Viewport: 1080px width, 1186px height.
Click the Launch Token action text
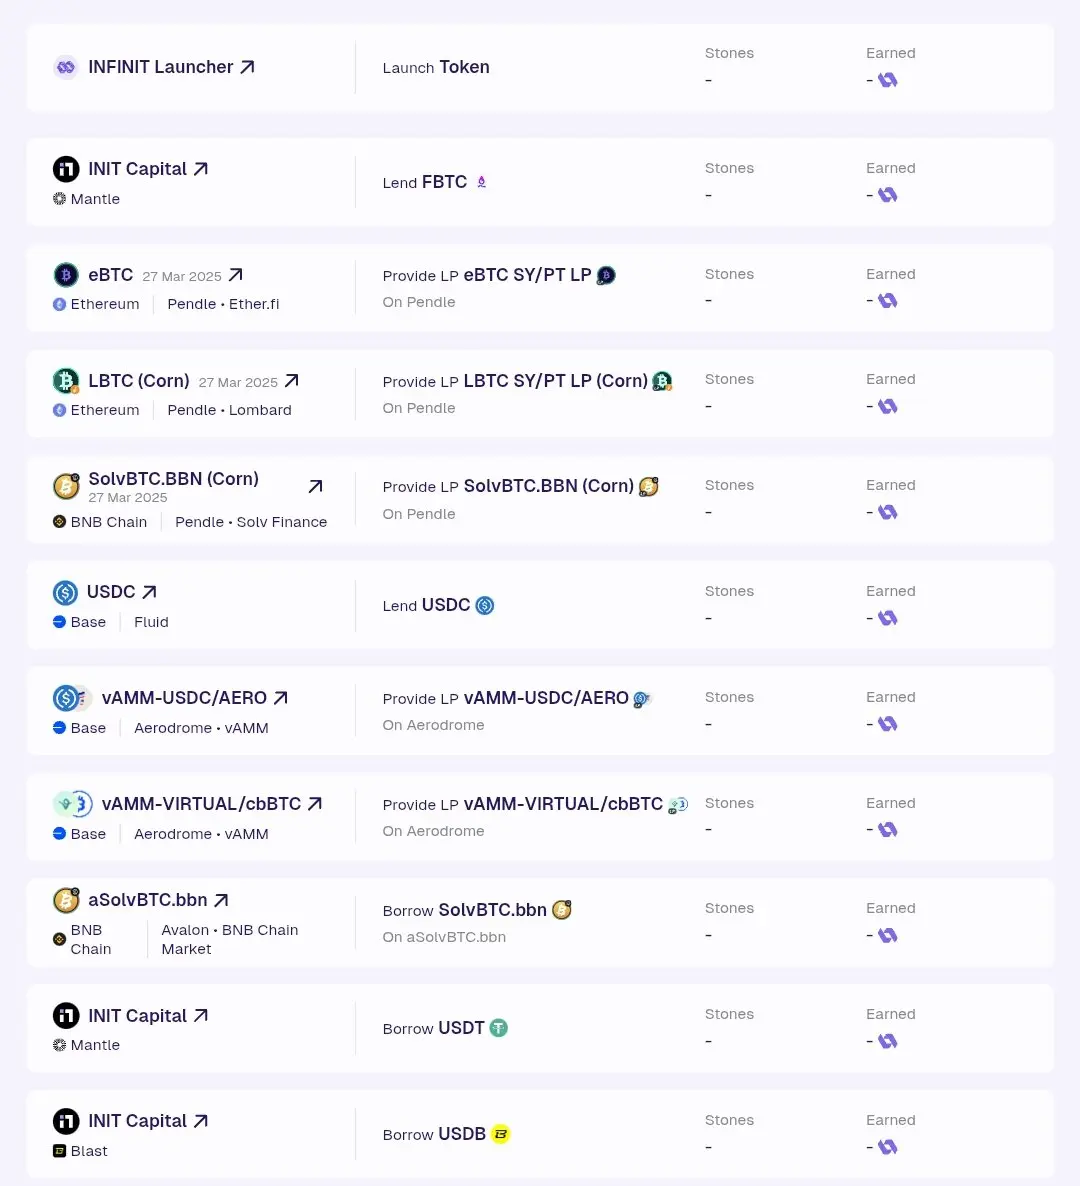(x=436, y=67)
